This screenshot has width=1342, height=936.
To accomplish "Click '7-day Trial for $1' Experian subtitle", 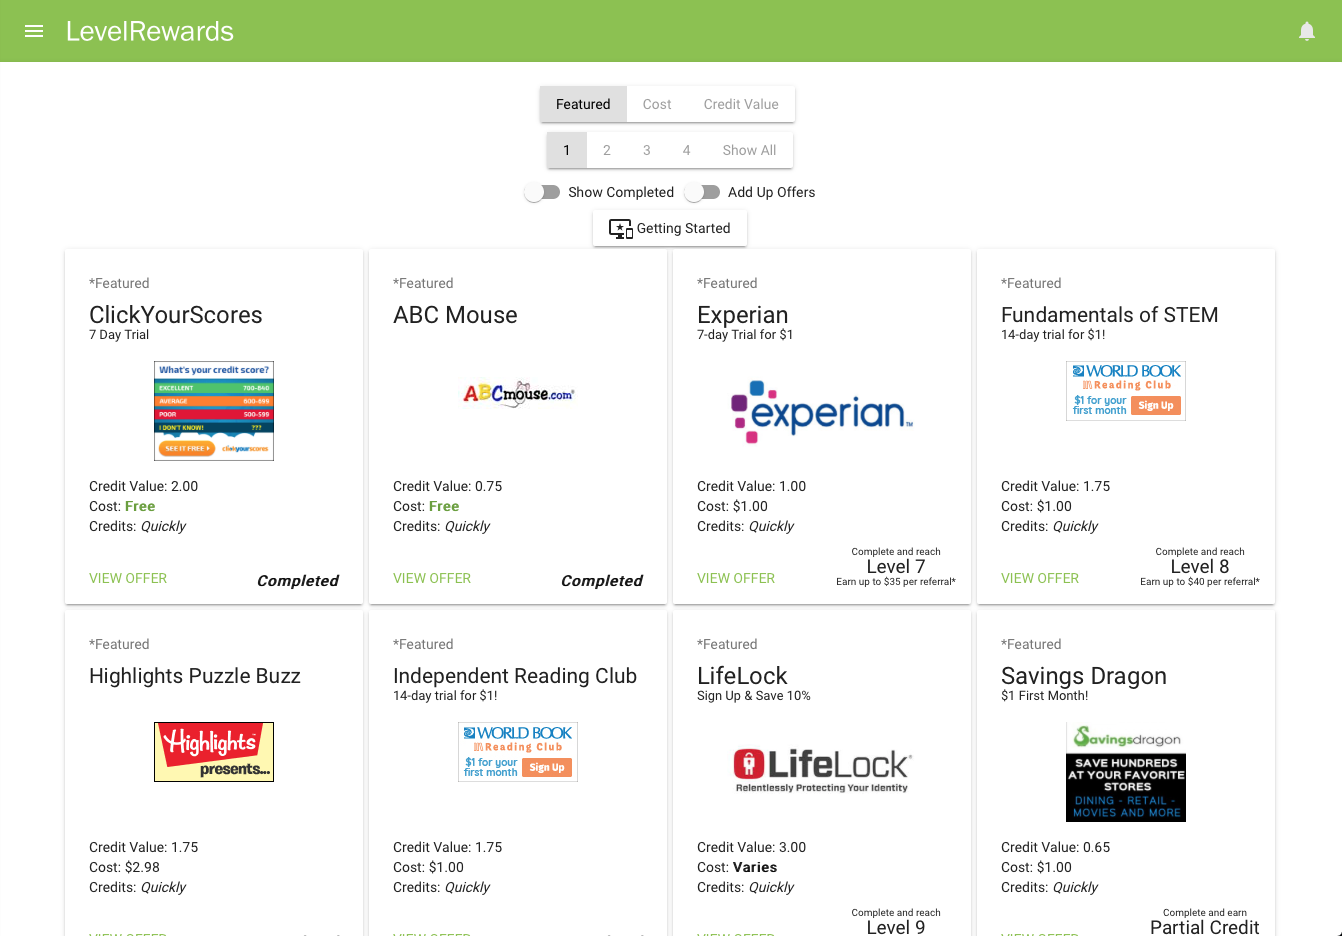I will pos(745,335).
